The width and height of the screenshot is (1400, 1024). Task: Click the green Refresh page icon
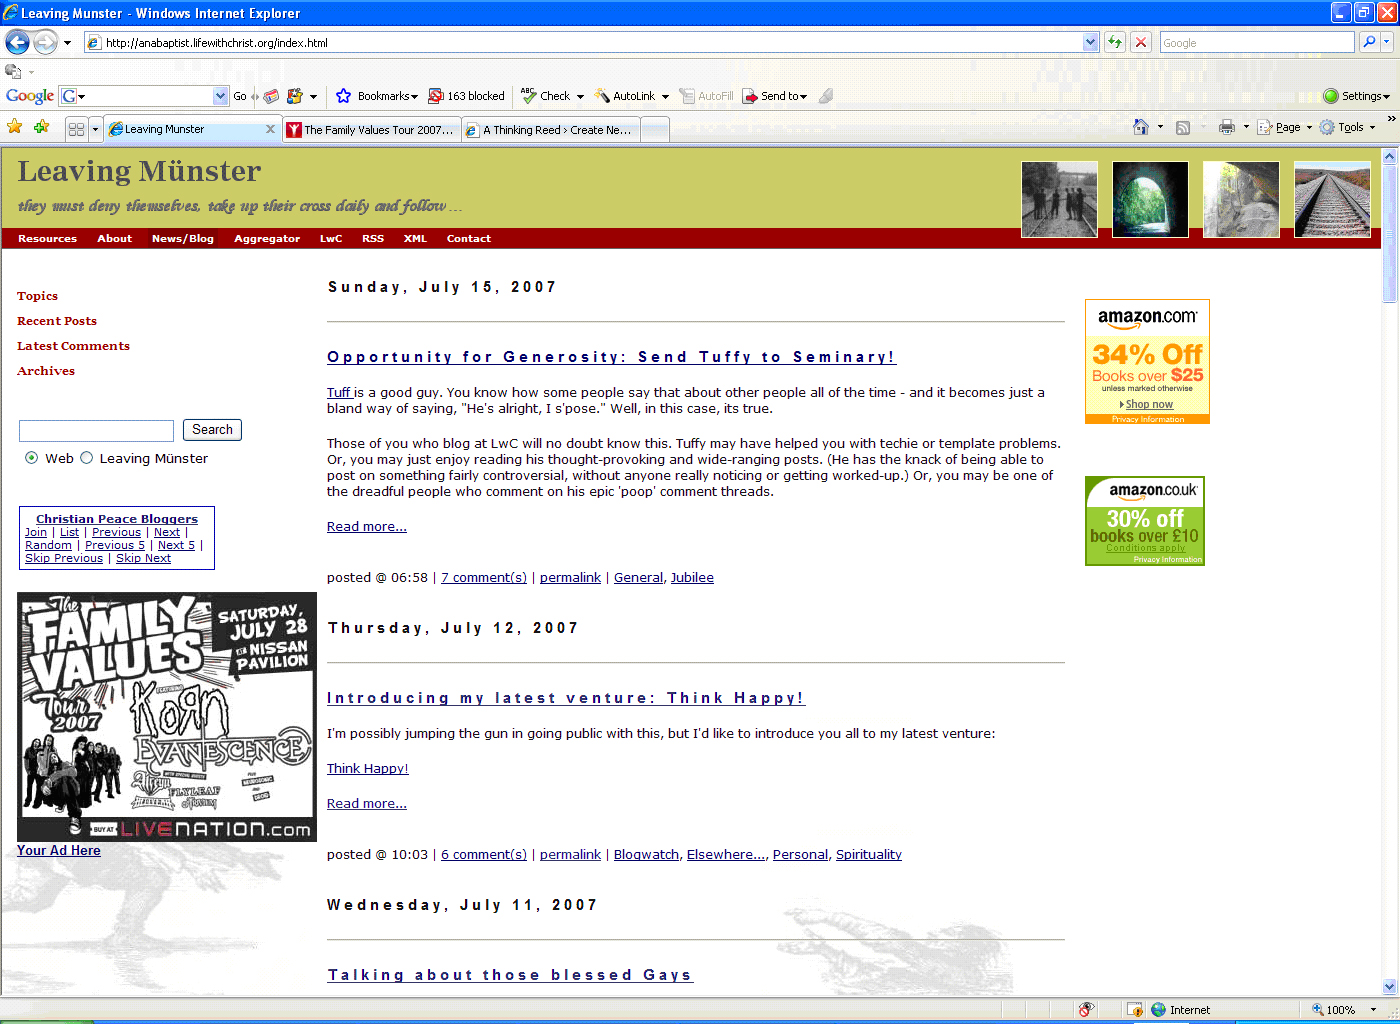(1115, 42)
